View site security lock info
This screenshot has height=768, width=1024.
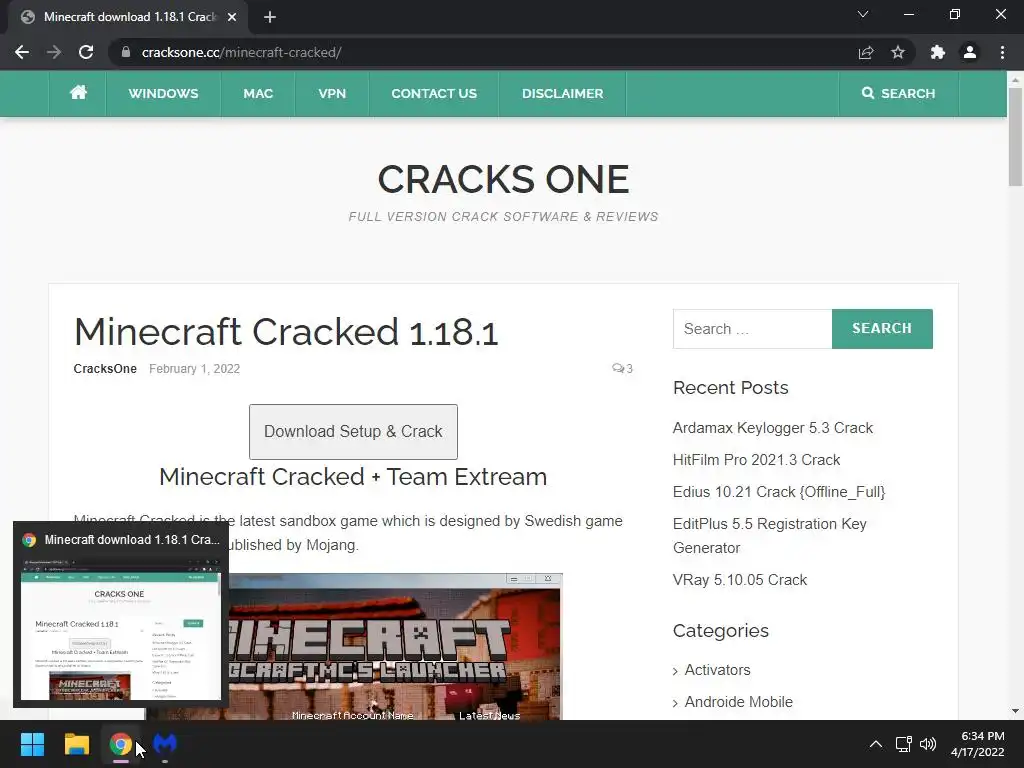[x=126, y=52]
